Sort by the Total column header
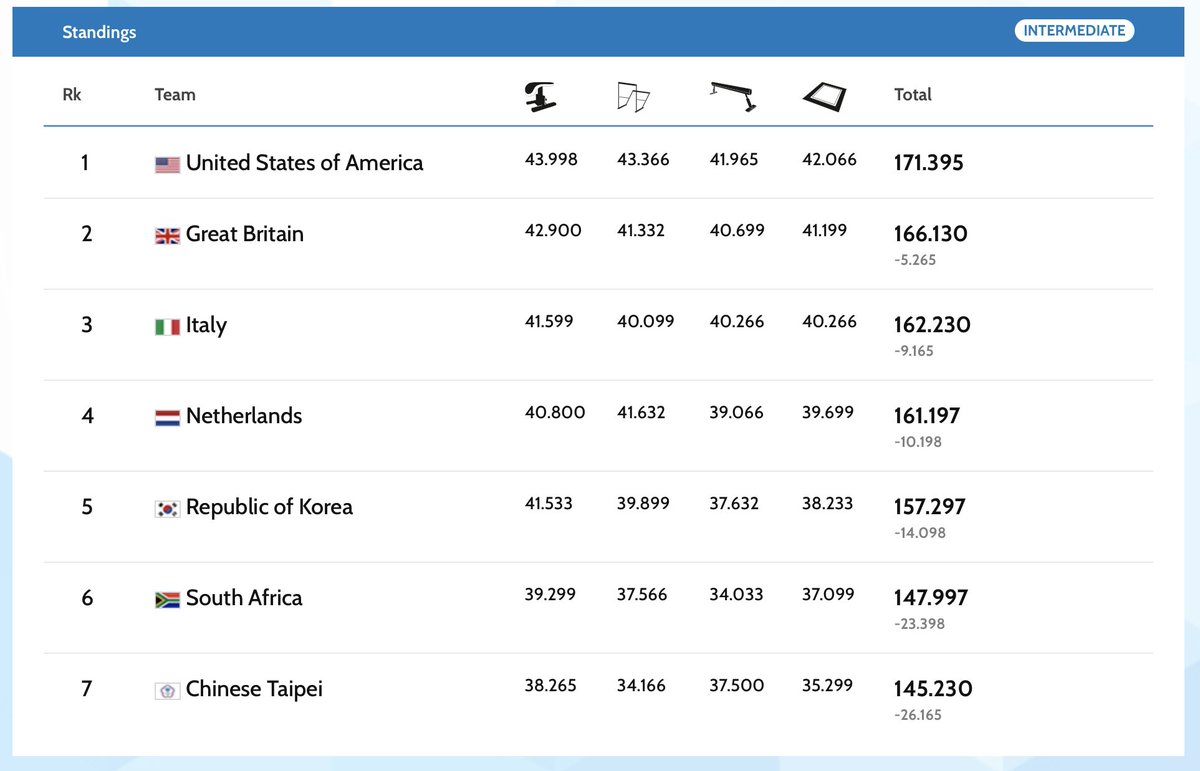 pos(912,94)
